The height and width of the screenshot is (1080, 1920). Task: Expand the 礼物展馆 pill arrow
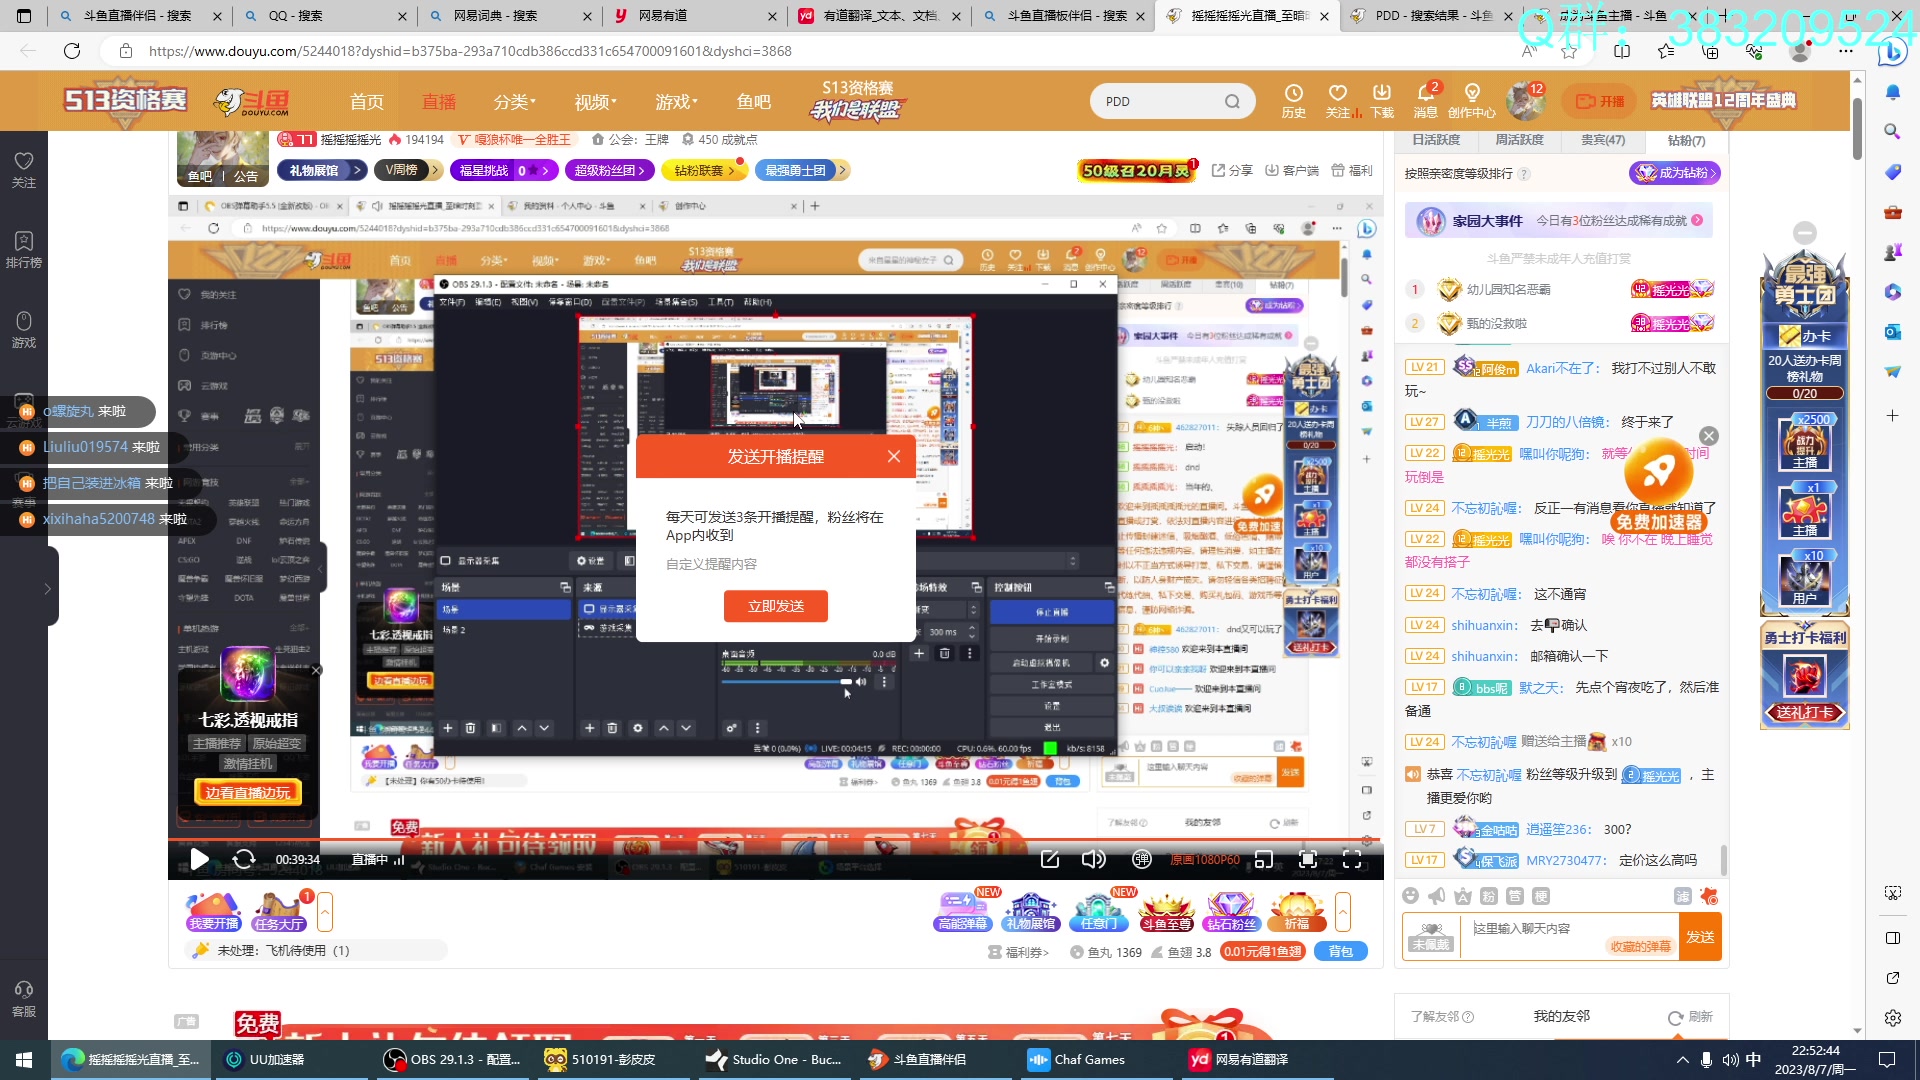[357, 170]
